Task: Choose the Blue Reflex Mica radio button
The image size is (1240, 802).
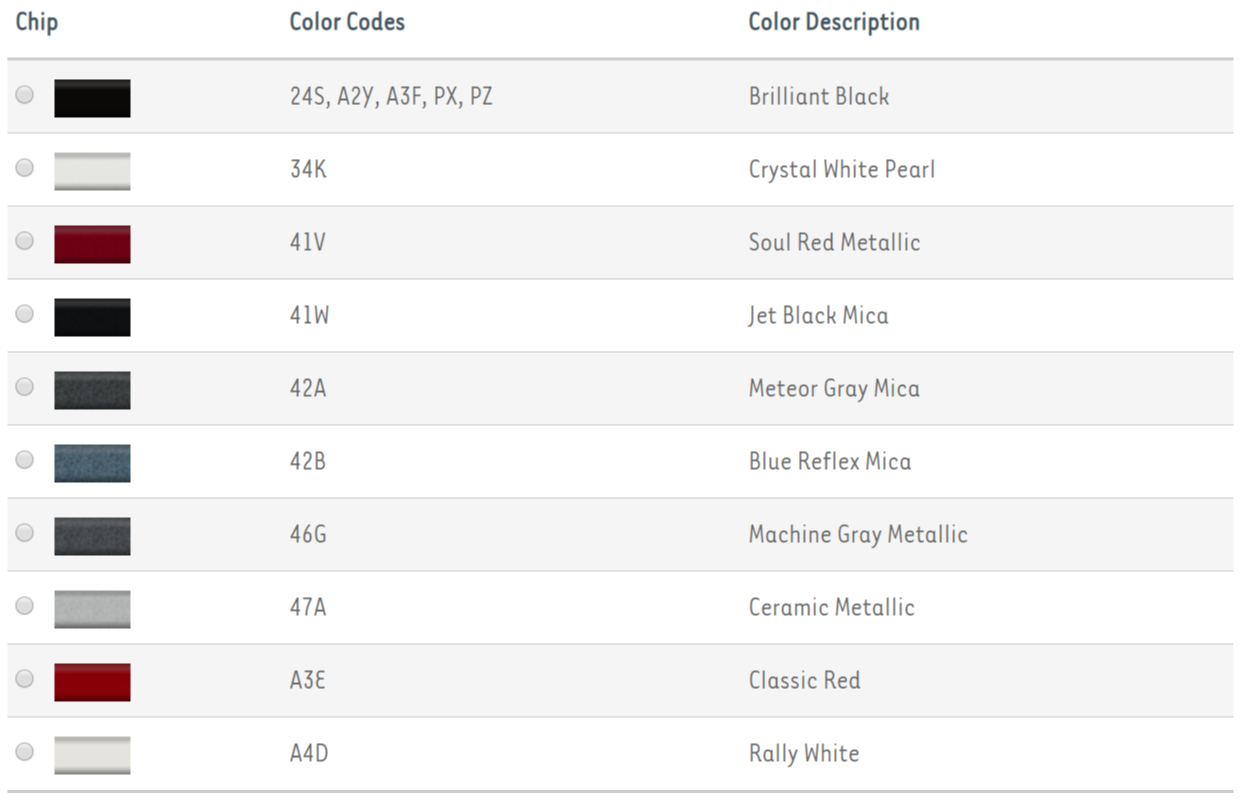Action: [x=25, y=460]
